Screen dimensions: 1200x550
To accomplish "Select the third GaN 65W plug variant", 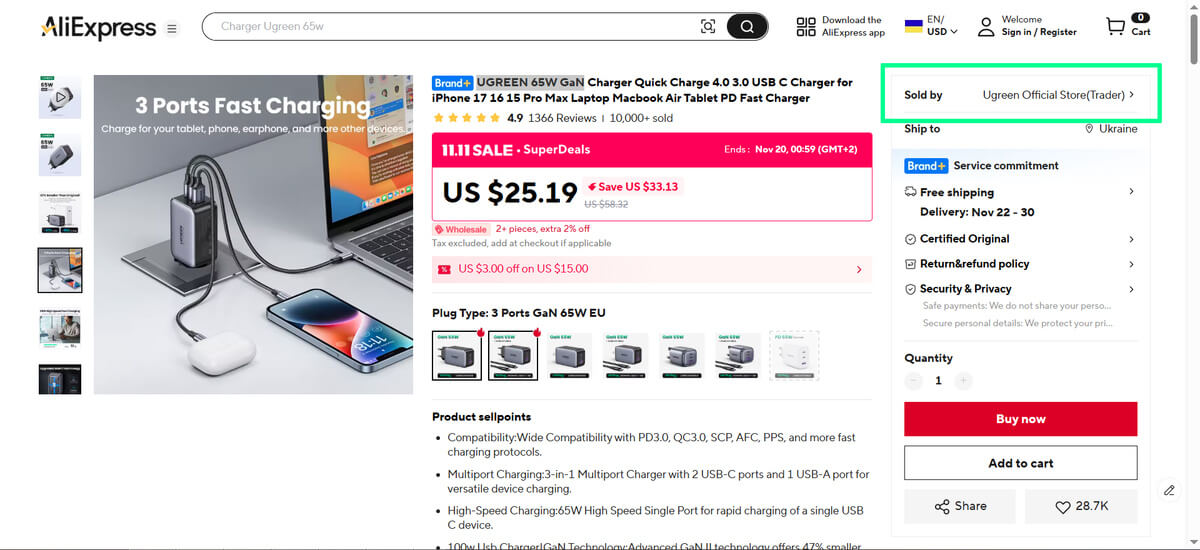I will click(570, 355).
